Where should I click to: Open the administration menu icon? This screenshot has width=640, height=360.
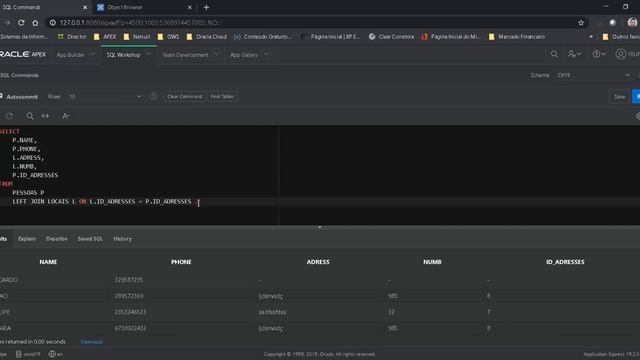[x=574, y=54]
